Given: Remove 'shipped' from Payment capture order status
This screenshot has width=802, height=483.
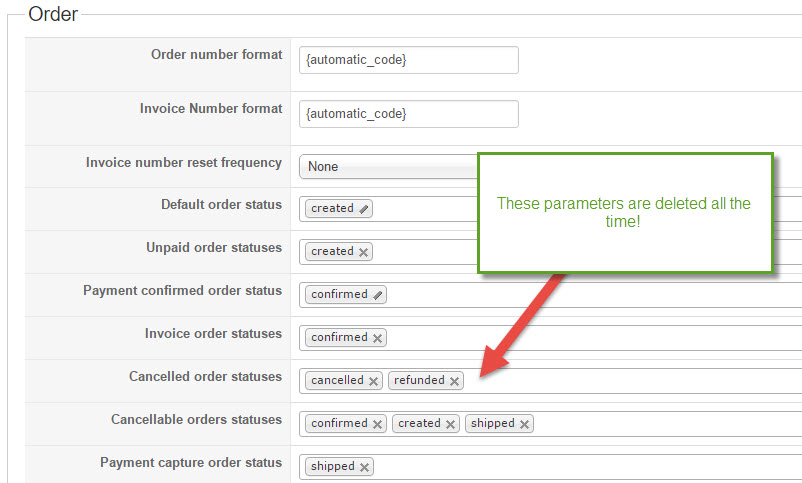Looking at the screenshot, I should (x=364, y=467).
